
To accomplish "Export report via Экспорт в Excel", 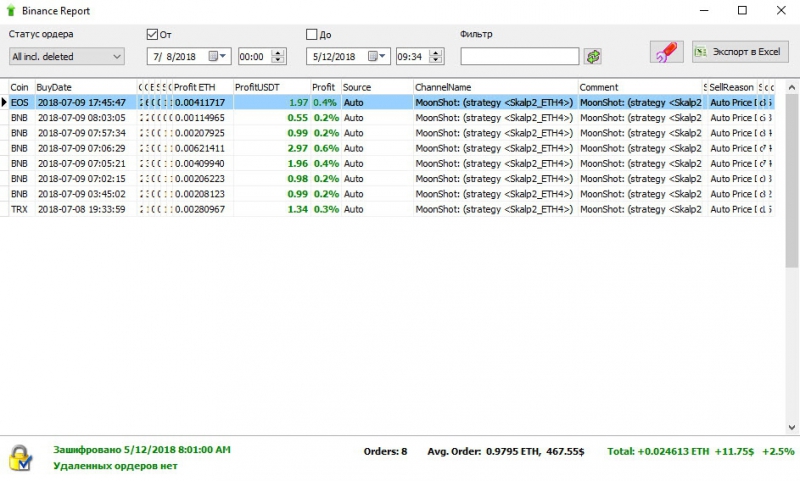I will pos(740,52).
